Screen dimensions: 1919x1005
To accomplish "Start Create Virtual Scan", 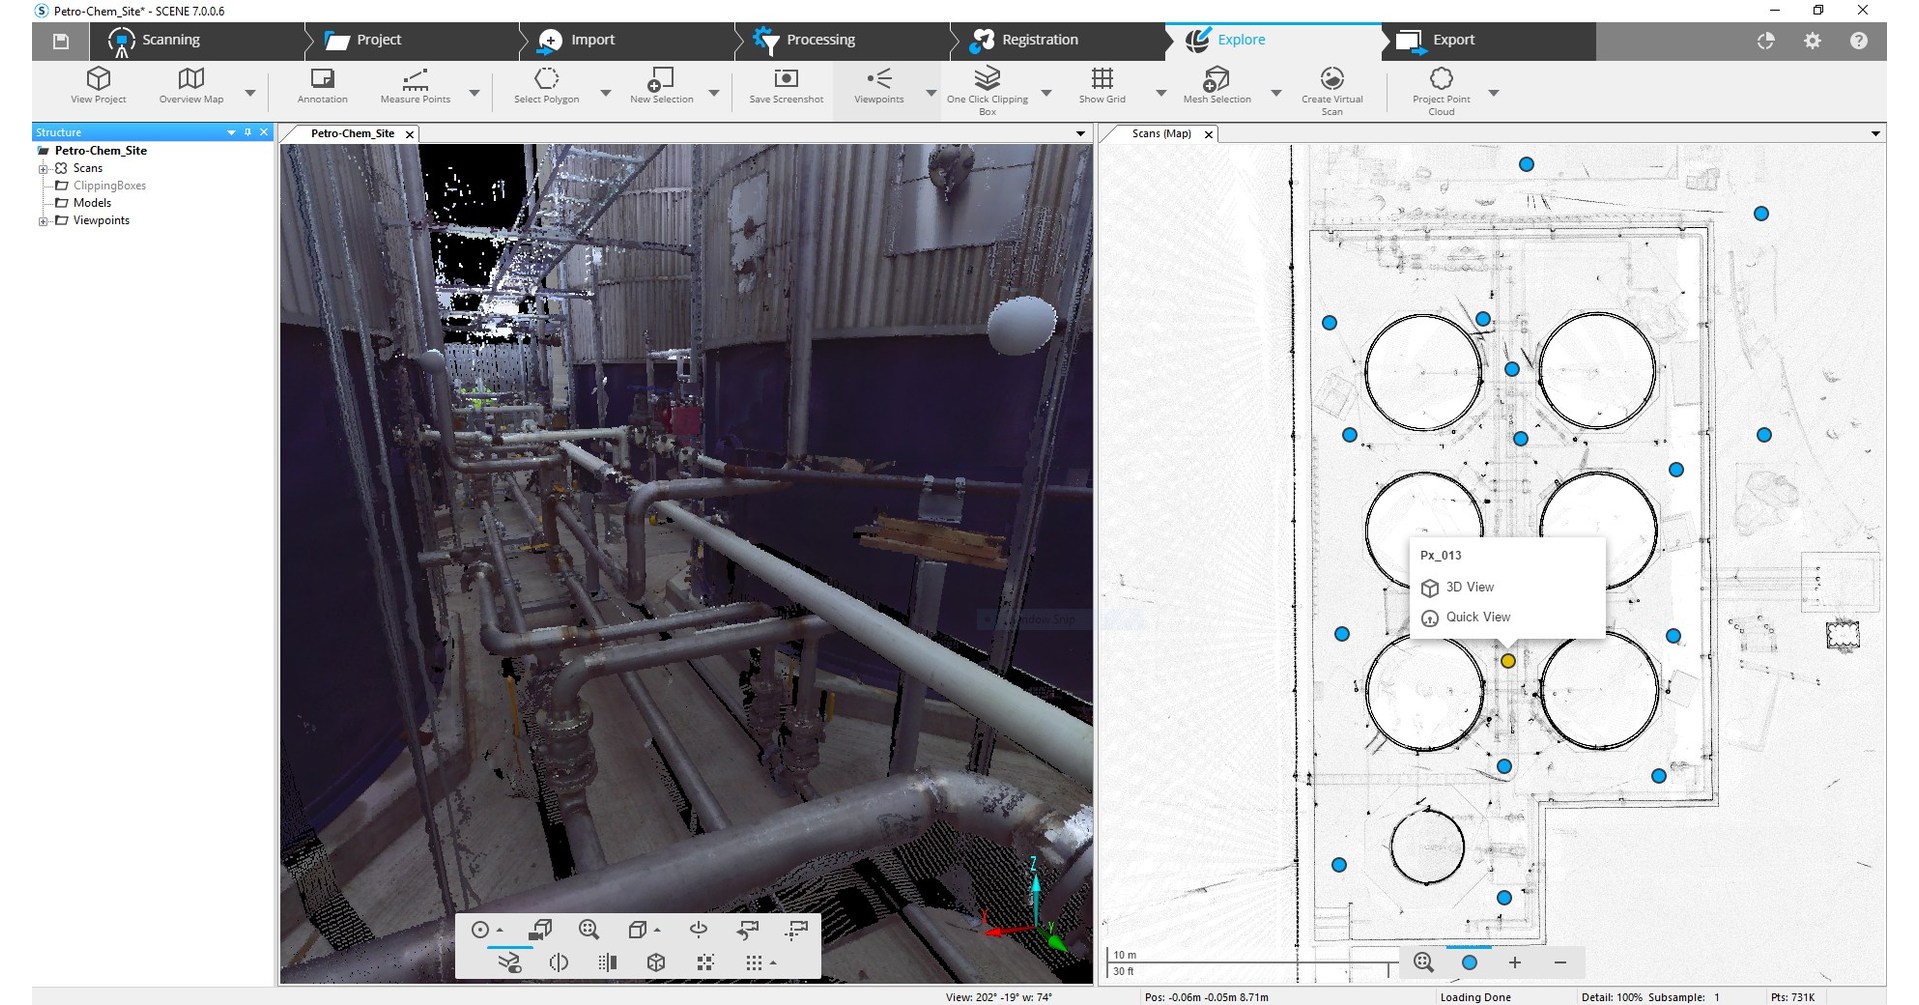I will (1332, 87).
